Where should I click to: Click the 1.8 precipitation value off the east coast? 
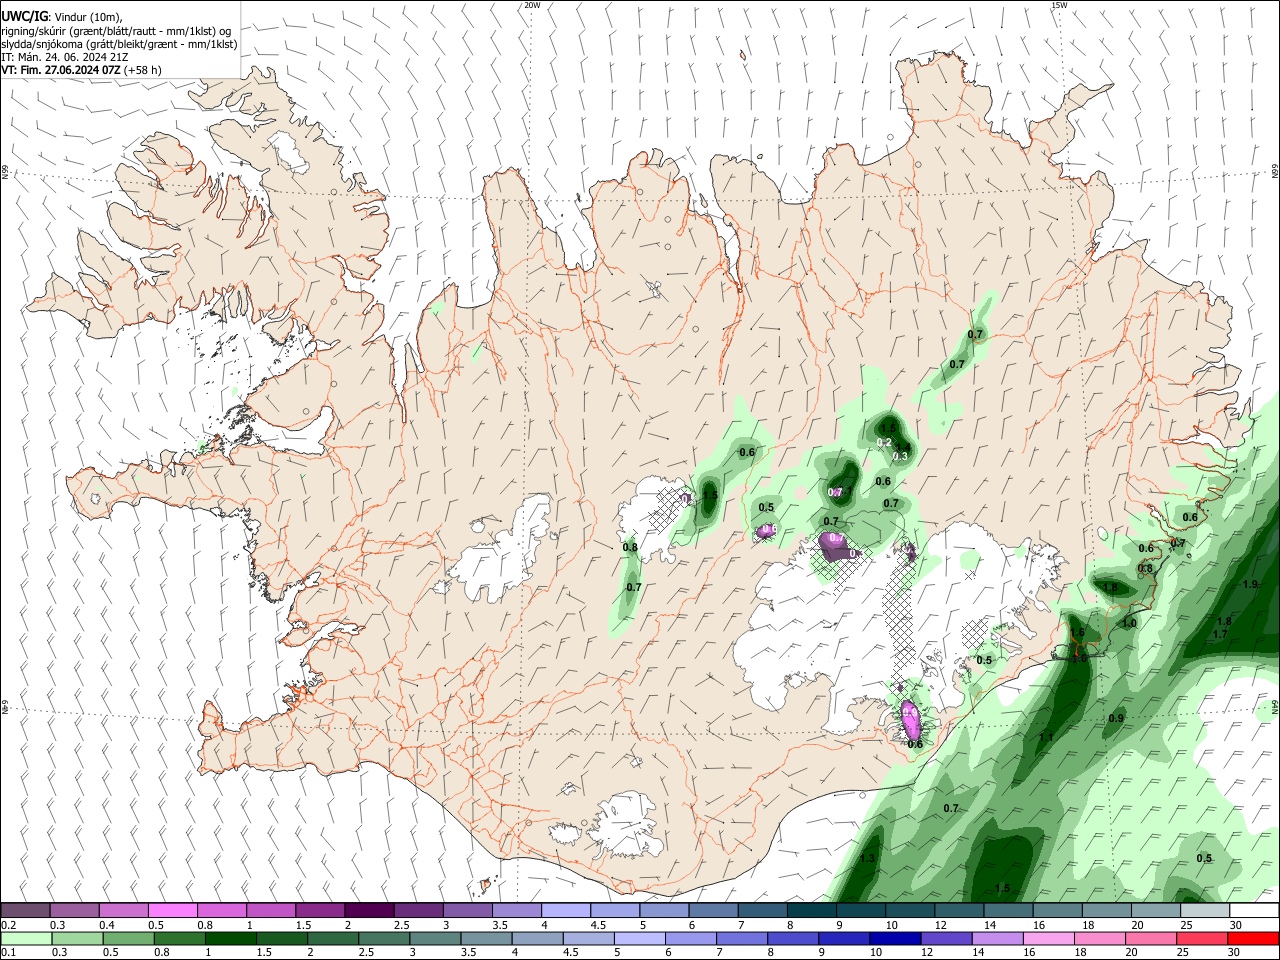1224,622
